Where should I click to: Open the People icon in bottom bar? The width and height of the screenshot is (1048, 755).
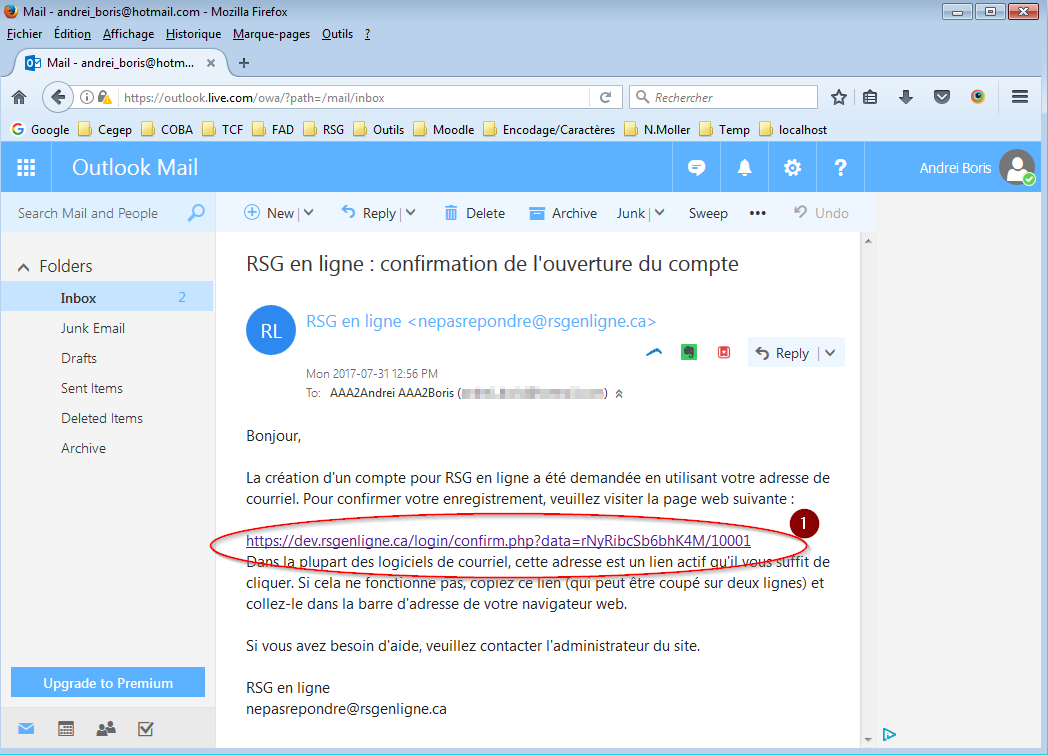tap(105, 729)
